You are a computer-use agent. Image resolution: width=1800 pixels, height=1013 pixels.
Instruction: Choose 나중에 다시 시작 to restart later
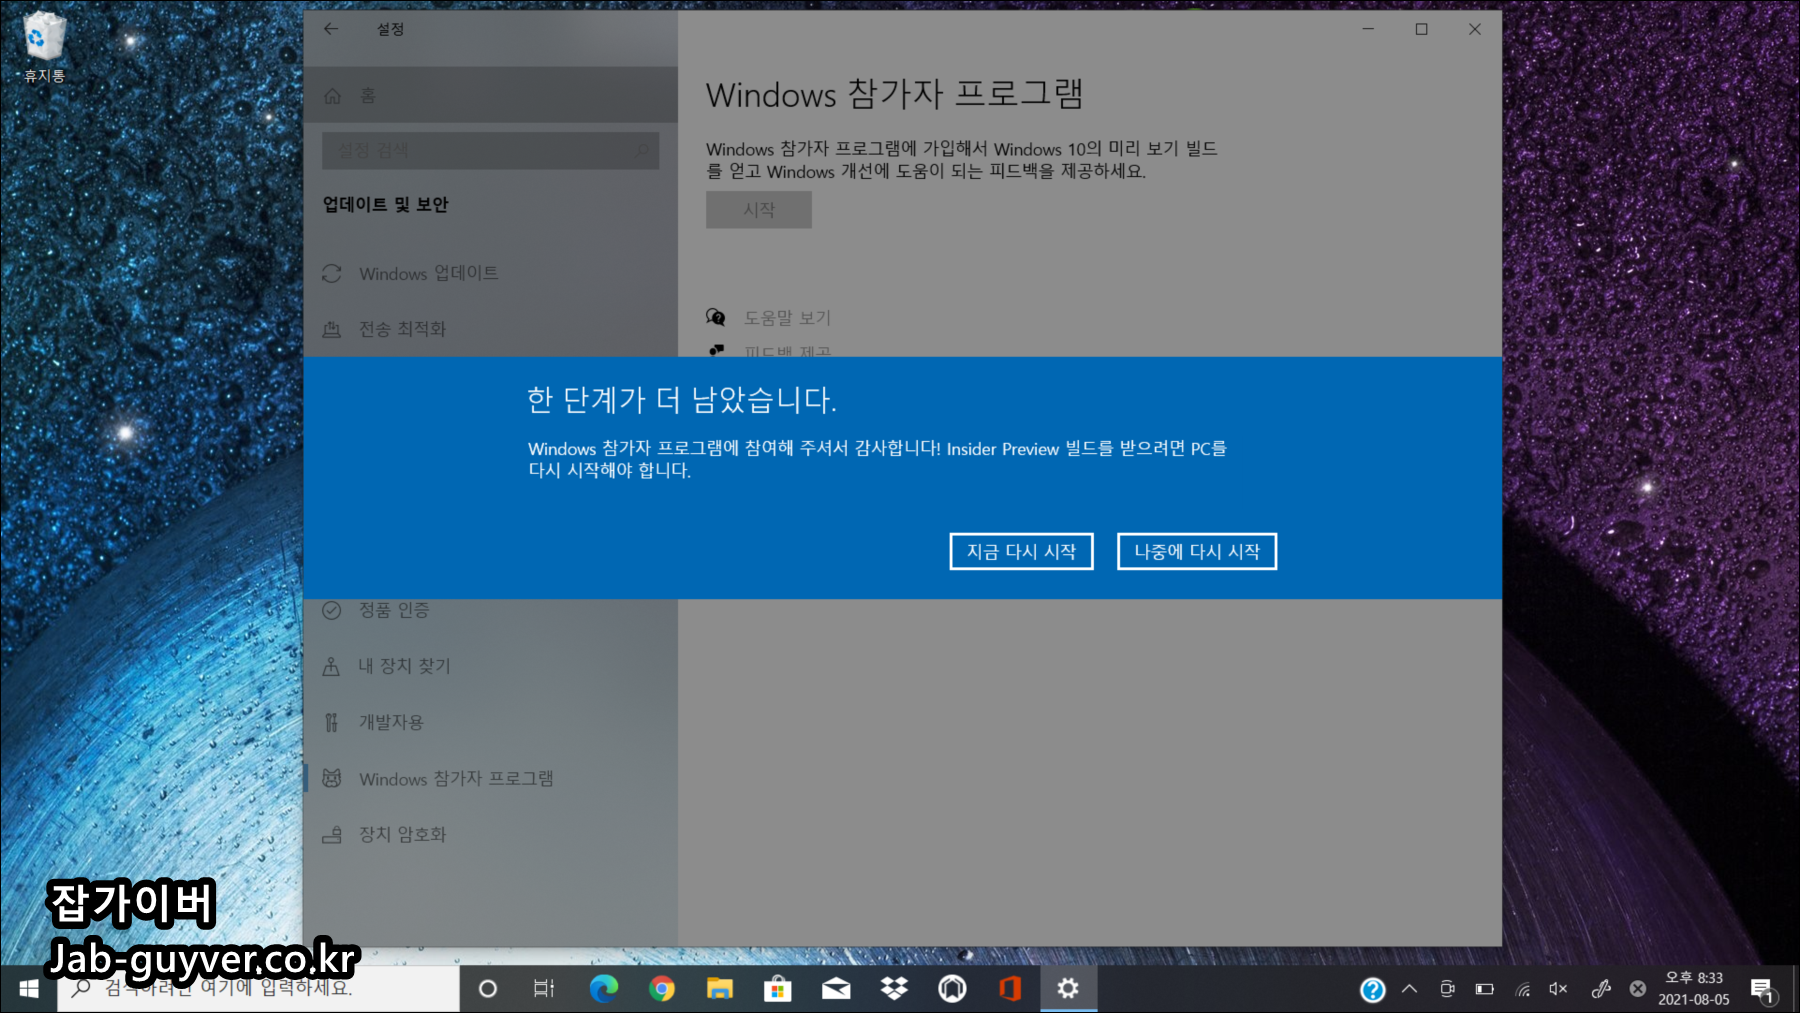coord(1197,551)
